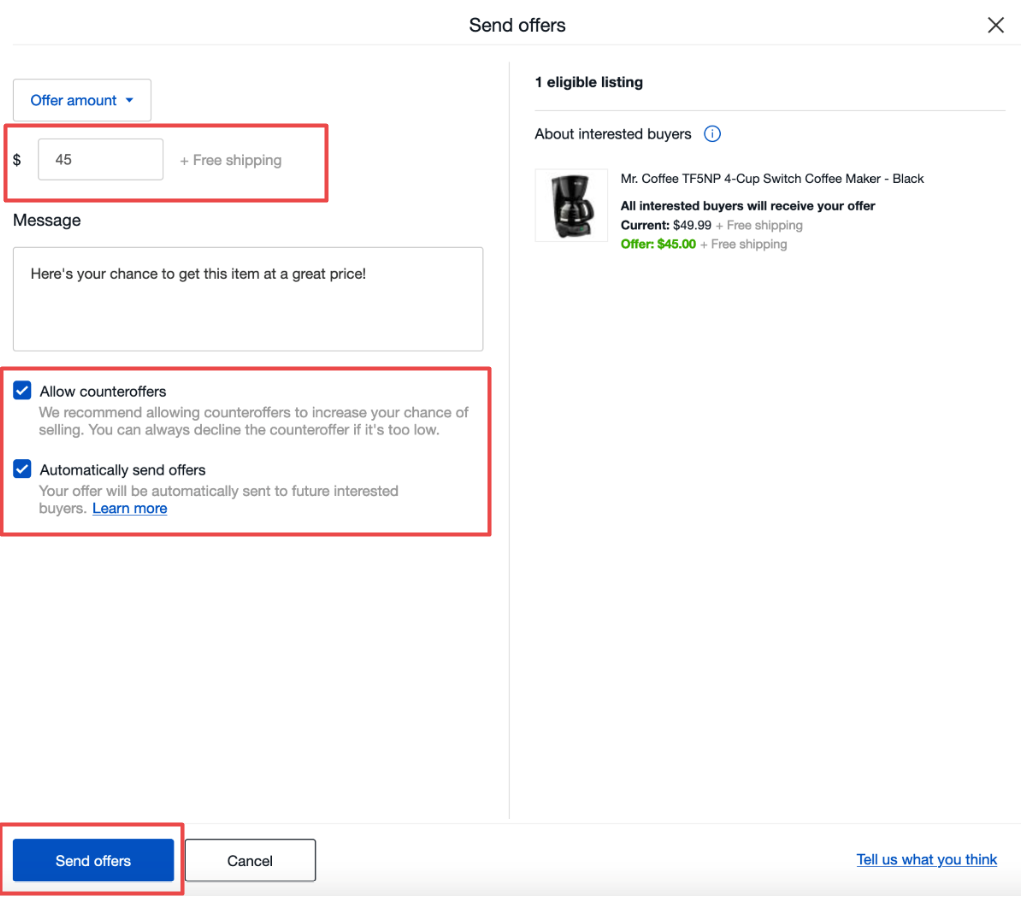Click the Mr. Coffee TF5NP listing title

pyautogui.click(x=772, y=178)
